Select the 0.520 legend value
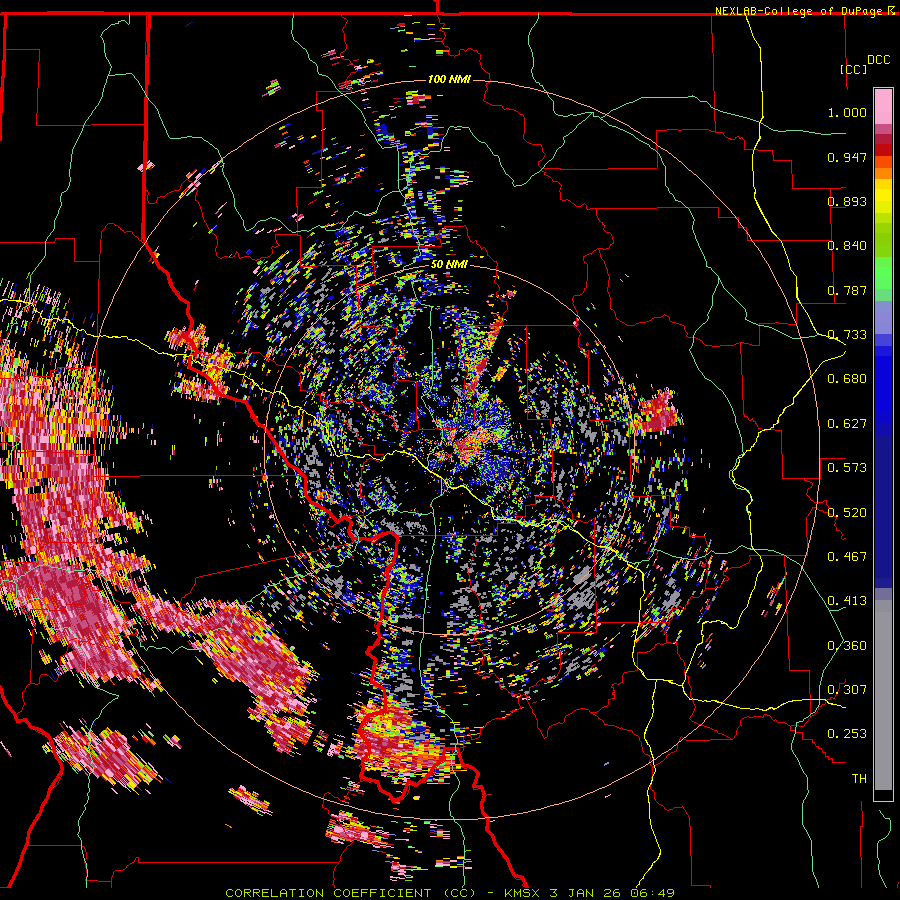Screen dimensions: 900x900 pos(847,513)
